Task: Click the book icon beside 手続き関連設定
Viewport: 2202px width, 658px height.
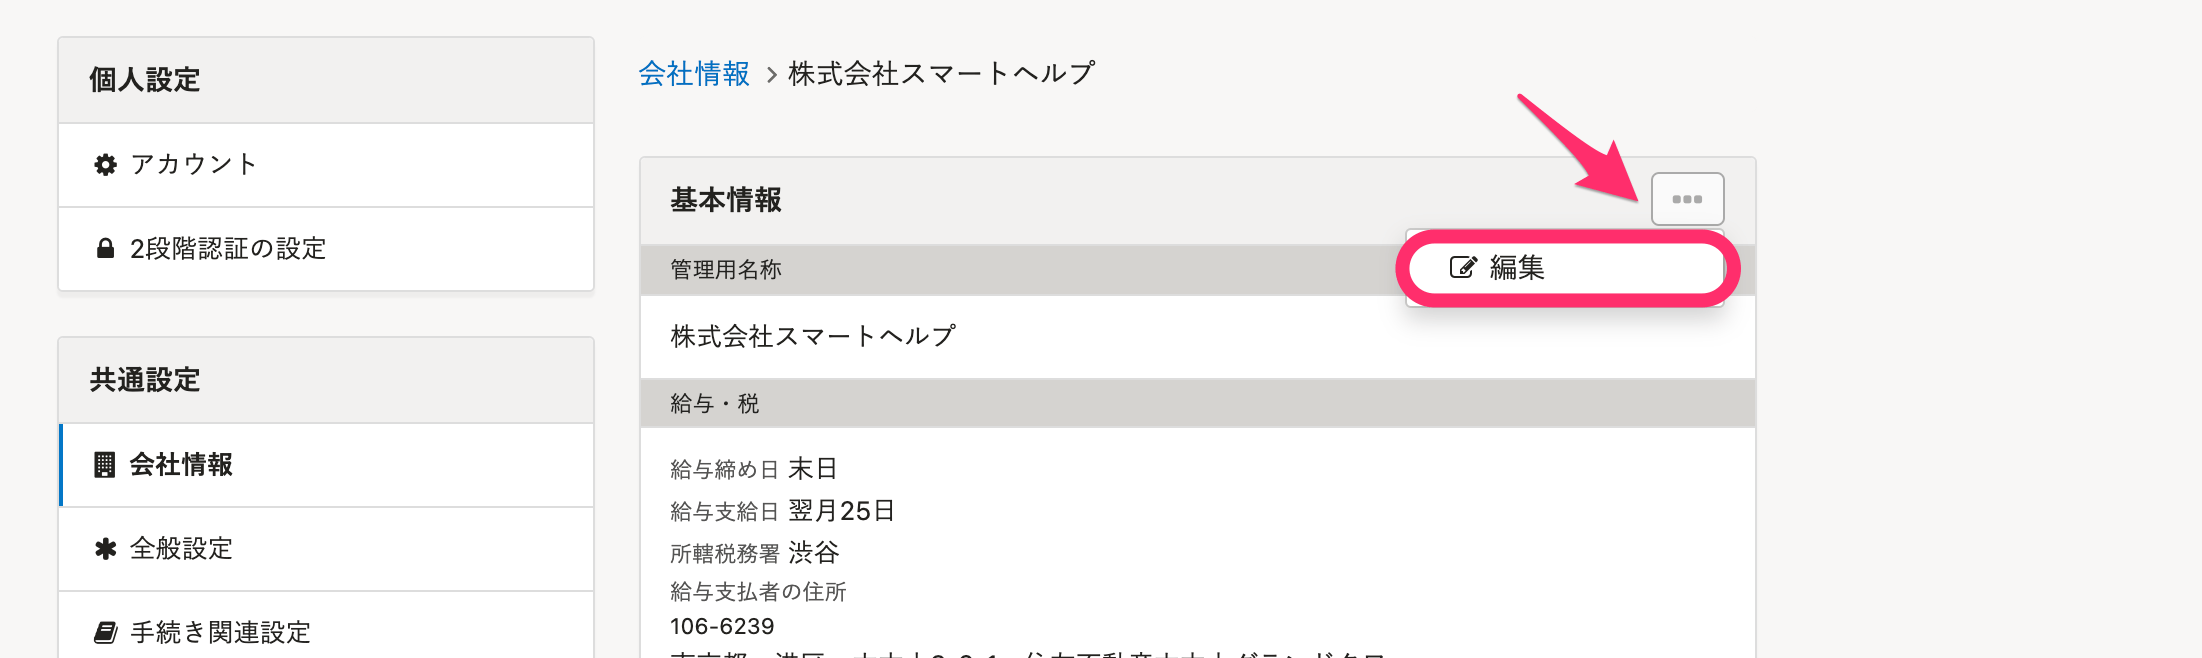Action: pyautogui.click(x=105, y=633)
